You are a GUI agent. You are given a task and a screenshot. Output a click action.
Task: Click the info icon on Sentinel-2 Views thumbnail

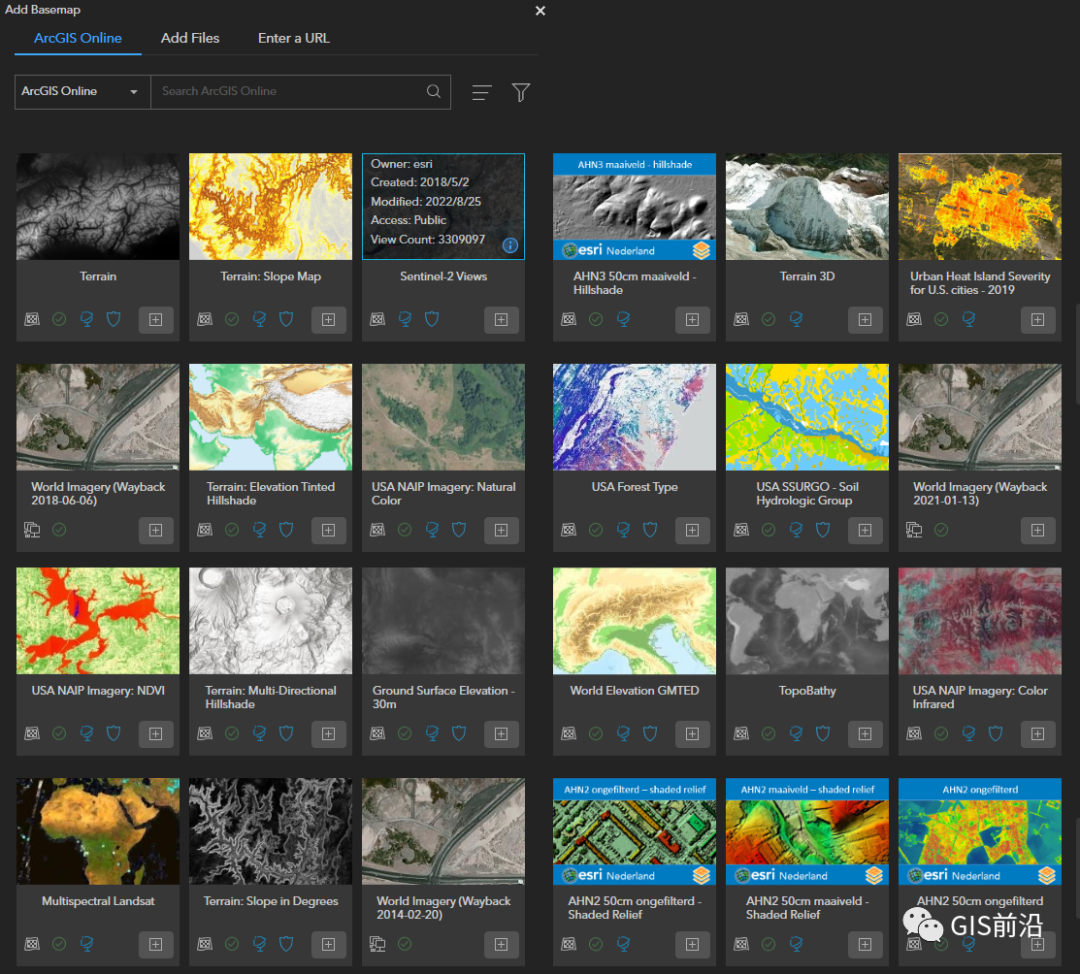(x=510, y=245)
